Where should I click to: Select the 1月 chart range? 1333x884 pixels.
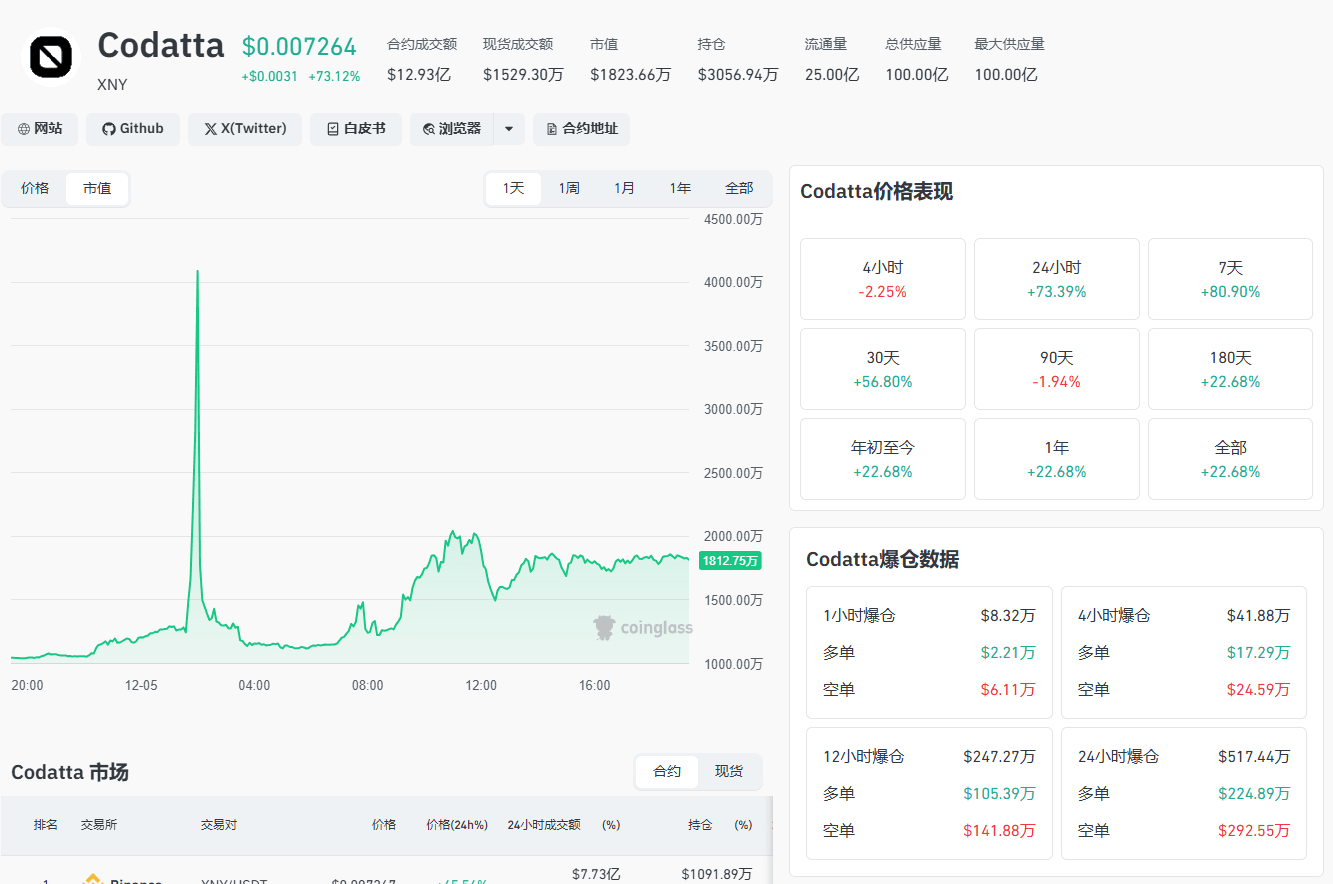tap(624, 188)
